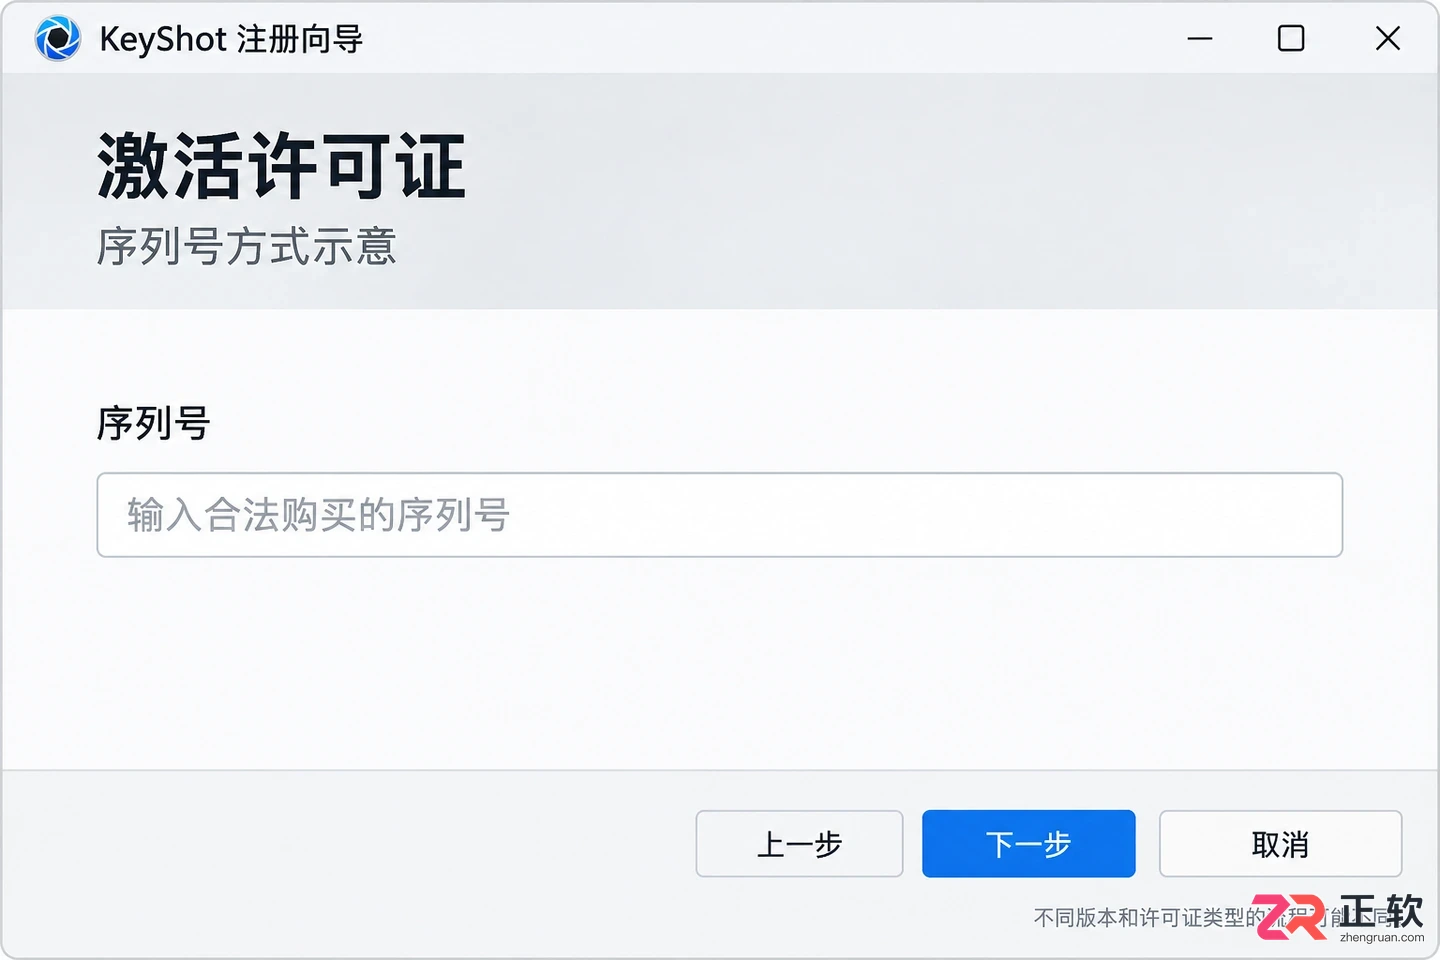This screenshot has width=1440, height=960.
Task: Focus the 序列号 serial number input field
Action: coord(719,515)
